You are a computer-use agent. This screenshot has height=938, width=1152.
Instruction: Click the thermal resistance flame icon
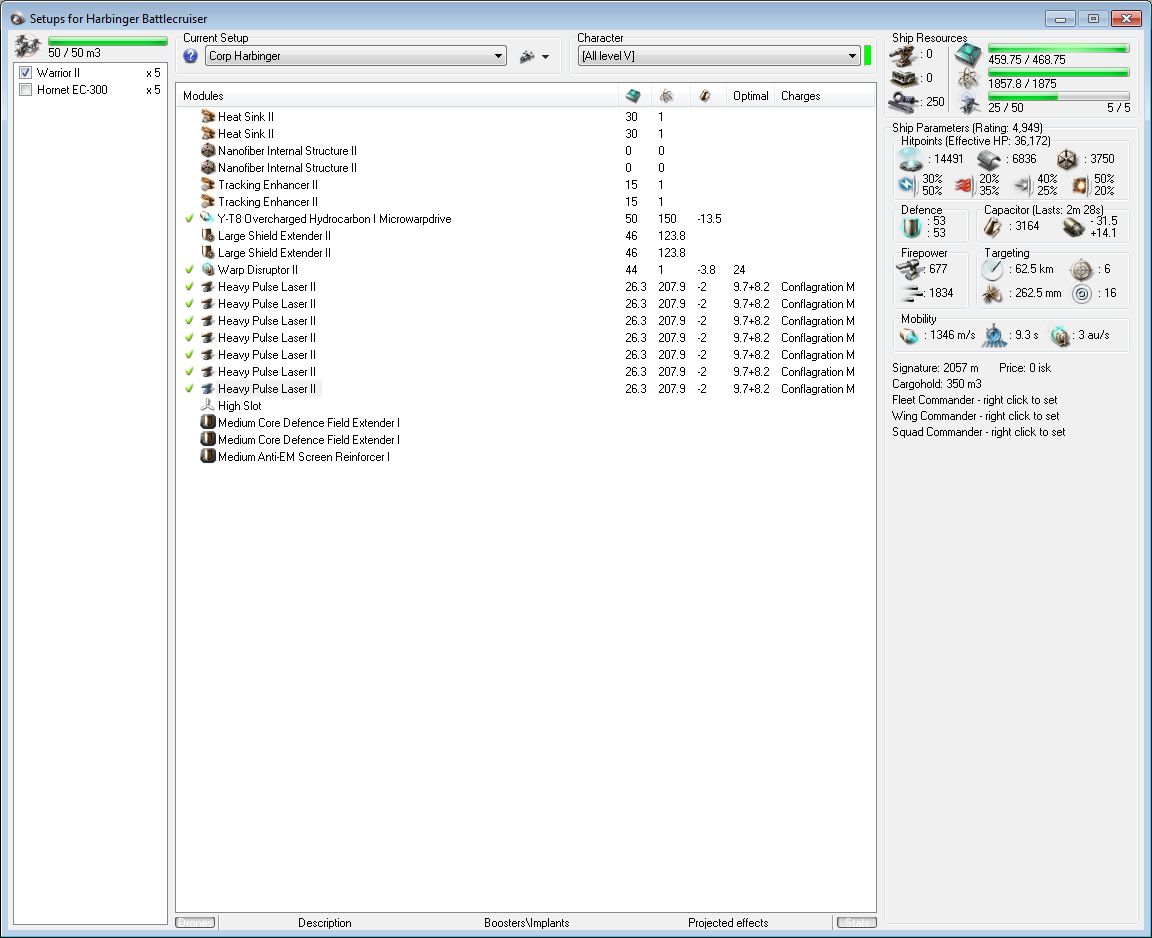pyautogui.click(x=963, y=185)
